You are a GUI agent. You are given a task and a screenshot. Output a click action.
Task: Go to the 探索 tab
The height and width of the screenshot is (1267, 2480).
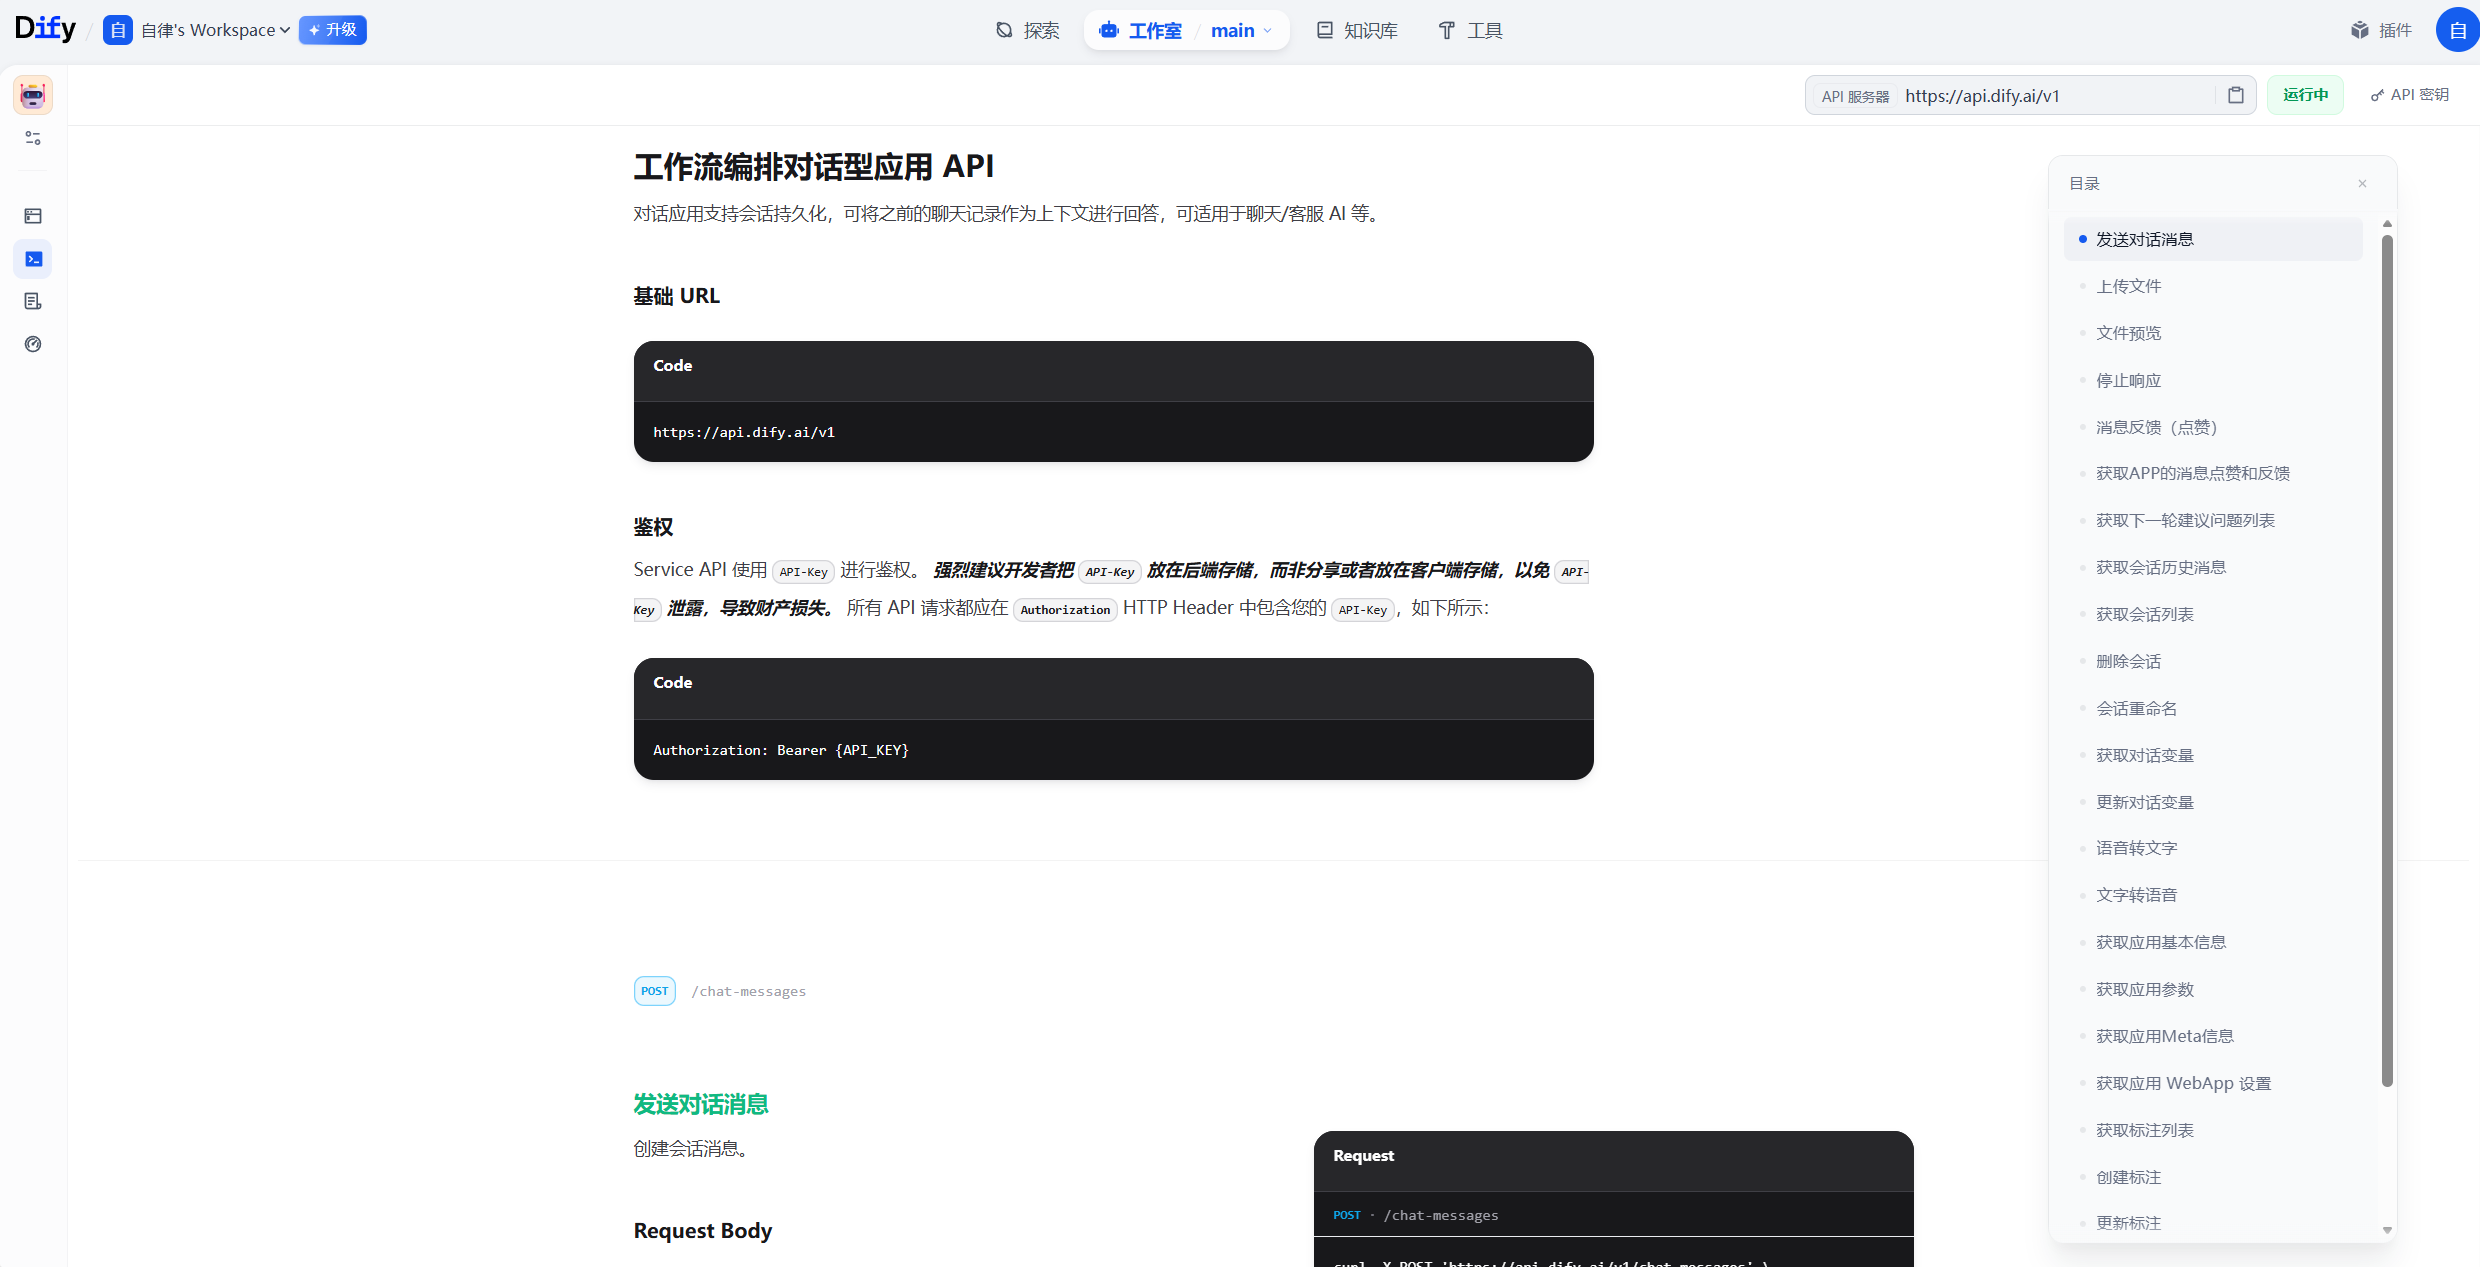point(1028,30)
